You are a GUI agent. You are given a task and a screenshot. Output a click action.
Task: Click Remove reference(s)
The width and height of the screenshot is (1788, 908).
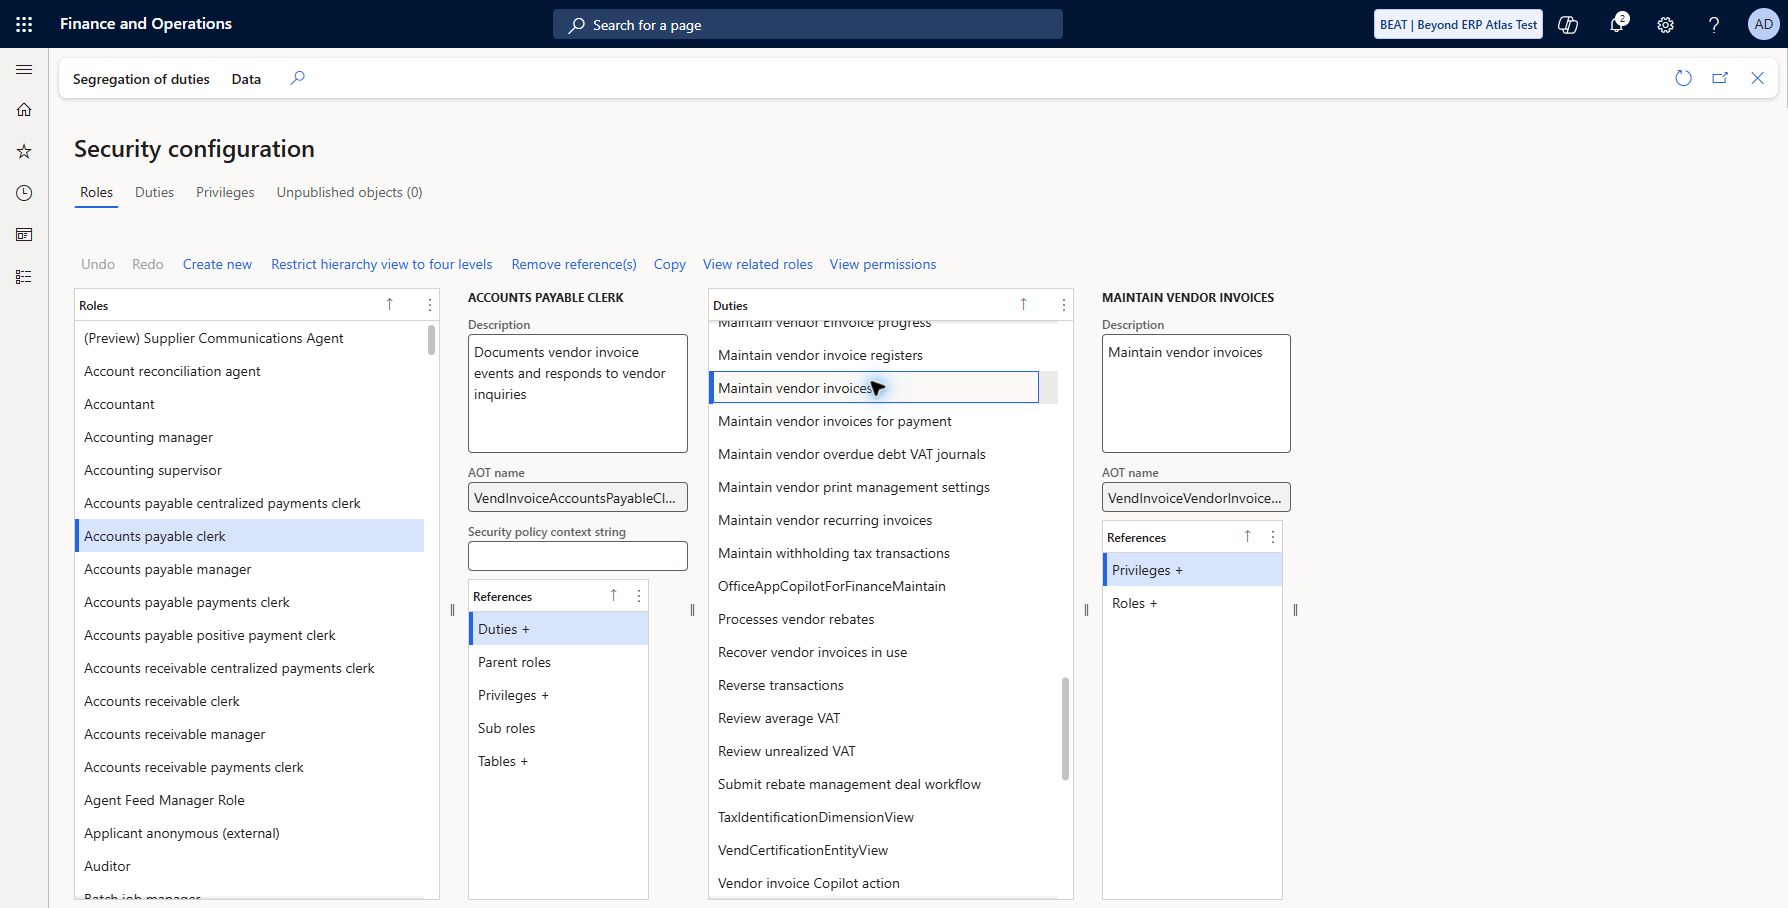(x=574, y=264)
